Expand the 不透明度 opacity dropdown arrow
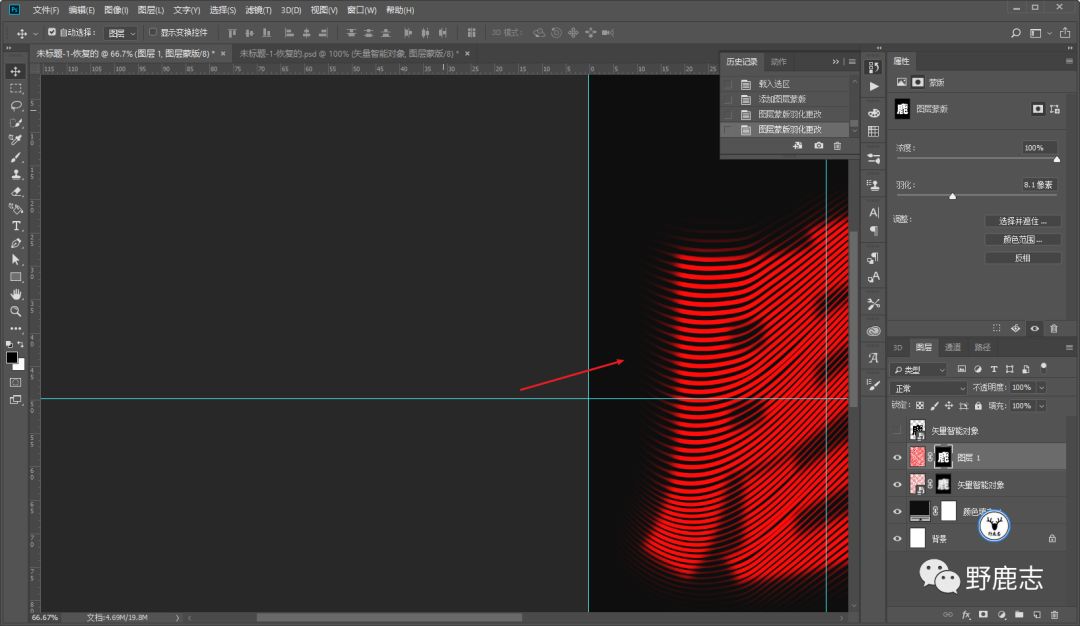The height and width of the screenshot is (626, 1080). [1041, 388]
